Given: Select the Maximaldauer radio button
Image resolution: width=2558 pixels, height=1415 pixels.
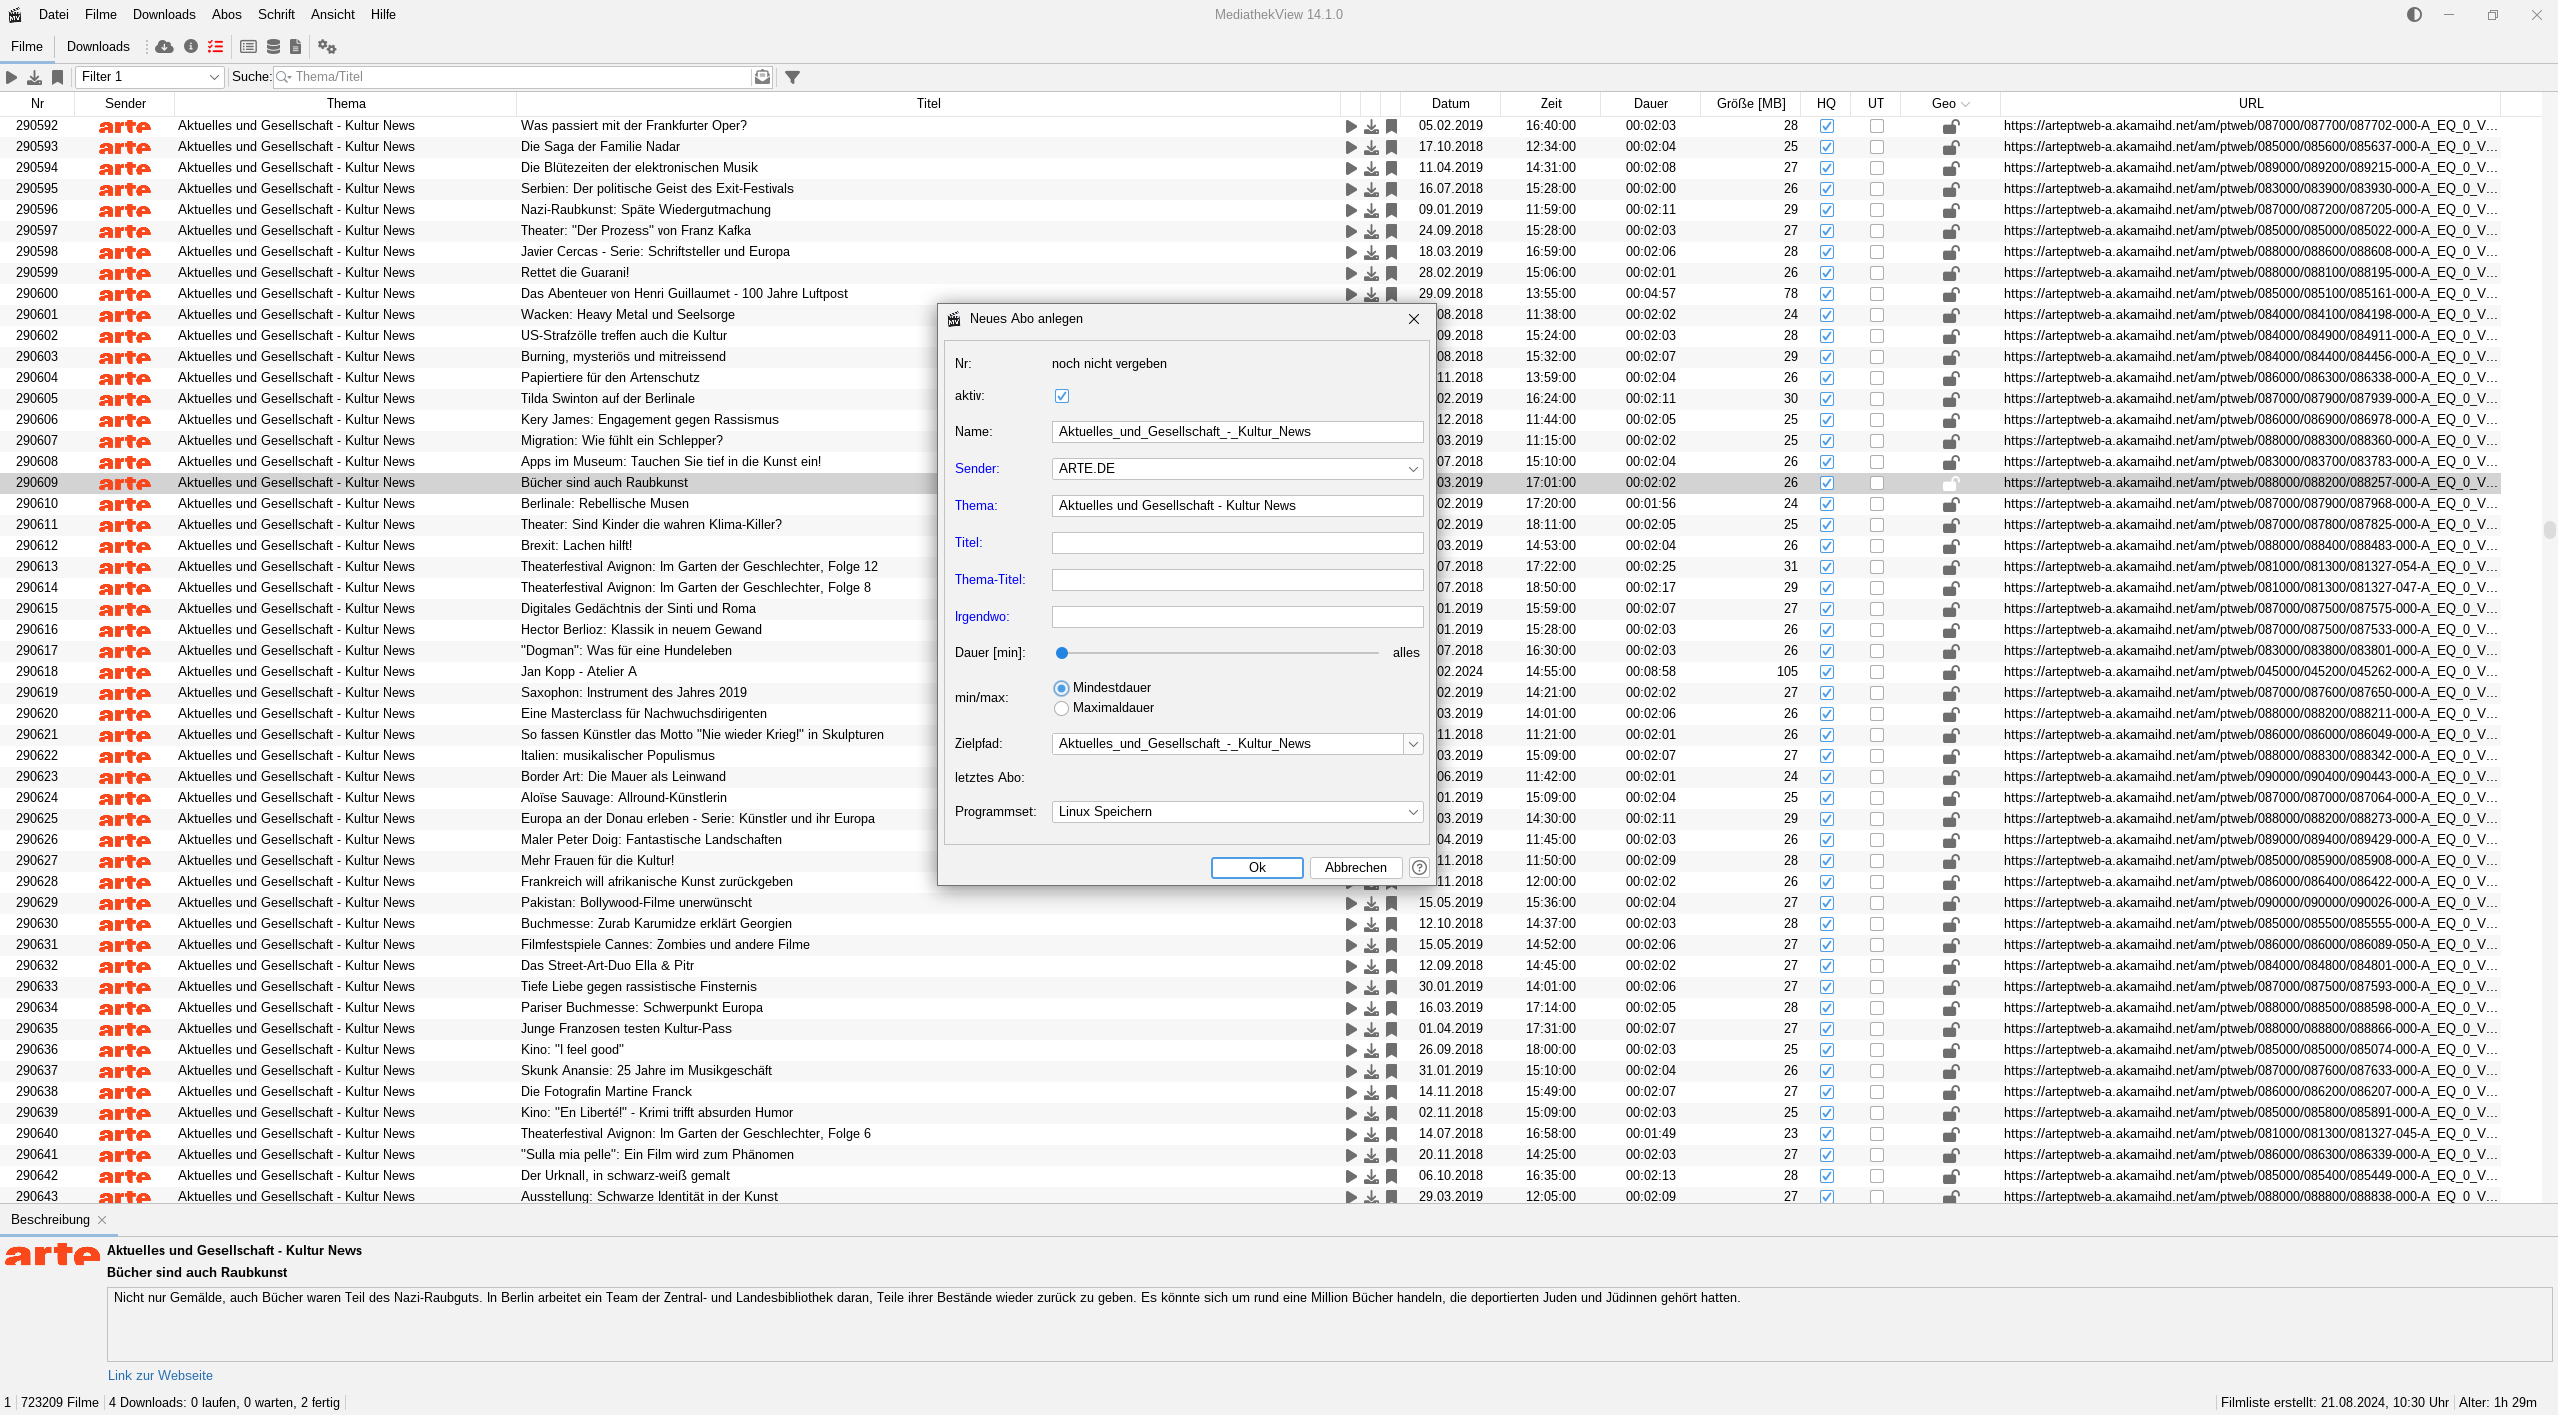Looking at the screenshot, I should click(1061, 708).
